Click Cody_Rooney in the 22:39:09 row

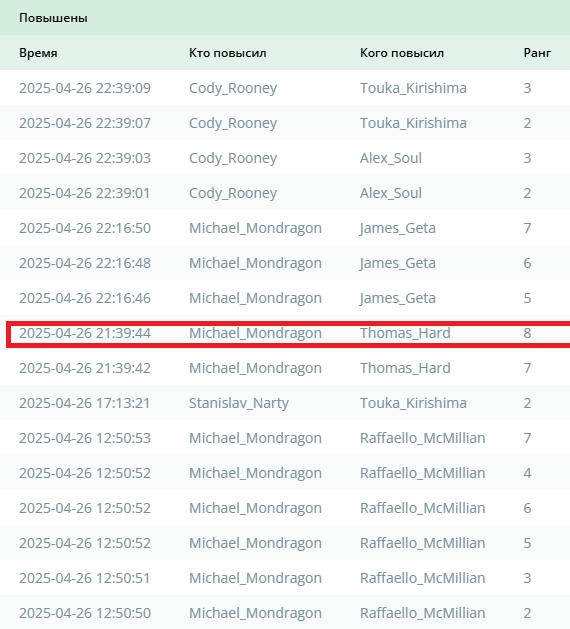(233, 88)
